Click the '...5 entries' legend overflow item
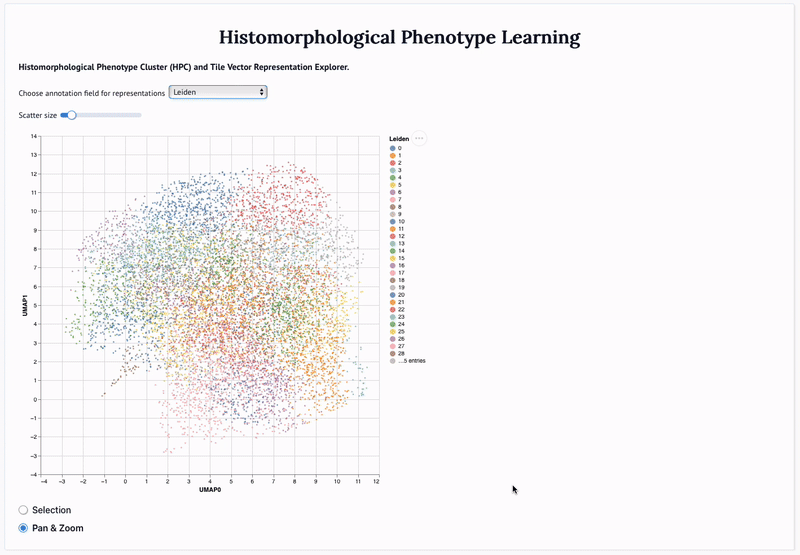The image size is (800, 555). (x=411, y=361)
